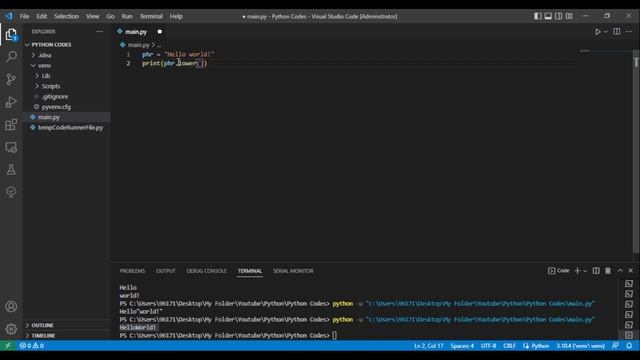This screenshot has height=360, width=640.
Task: Kill terminal with trash icon
Action: pos(608,271)
